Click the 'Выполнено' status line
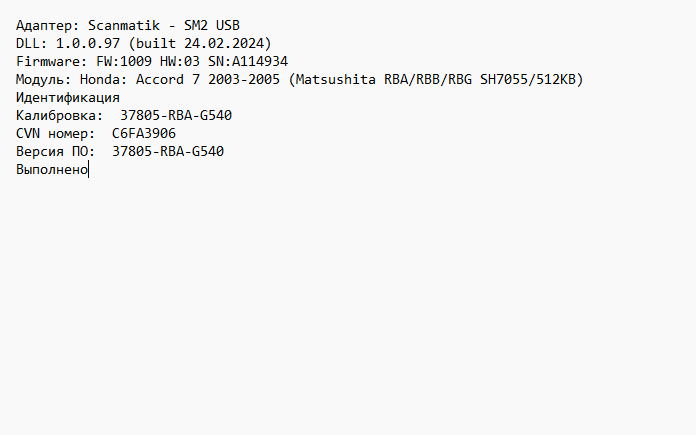 point(52,169)
